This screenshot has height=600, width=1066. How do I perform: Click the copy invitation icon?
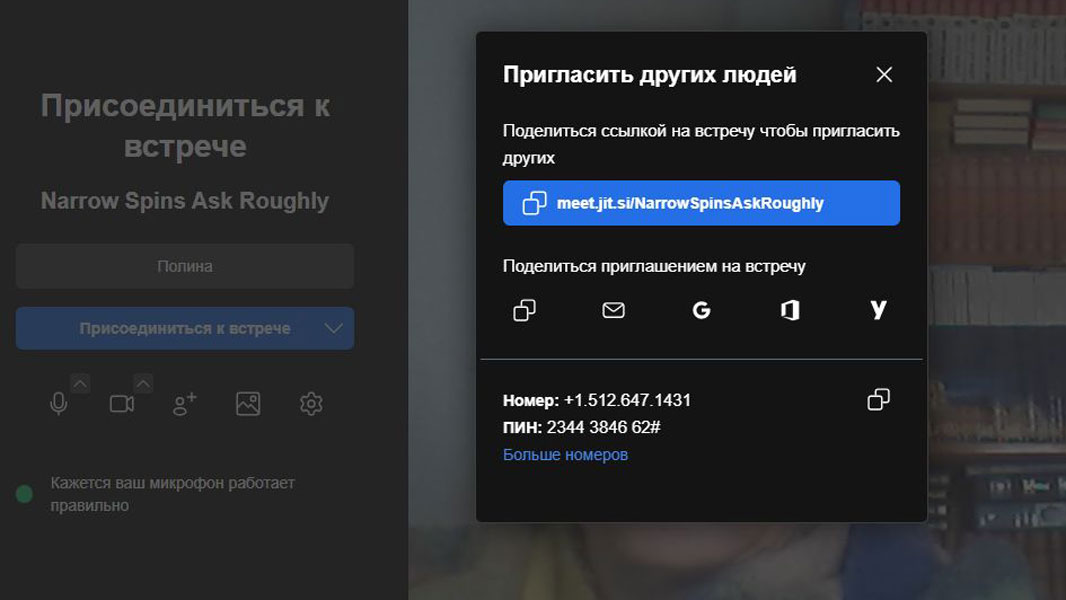pos(525,311)
